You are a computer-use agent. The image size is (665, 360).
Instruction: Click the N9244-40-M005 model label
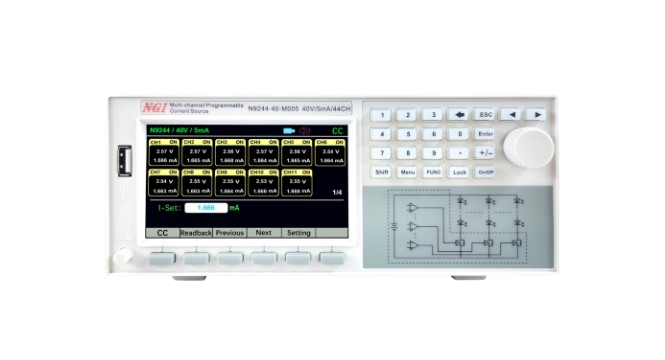point(273,109)
